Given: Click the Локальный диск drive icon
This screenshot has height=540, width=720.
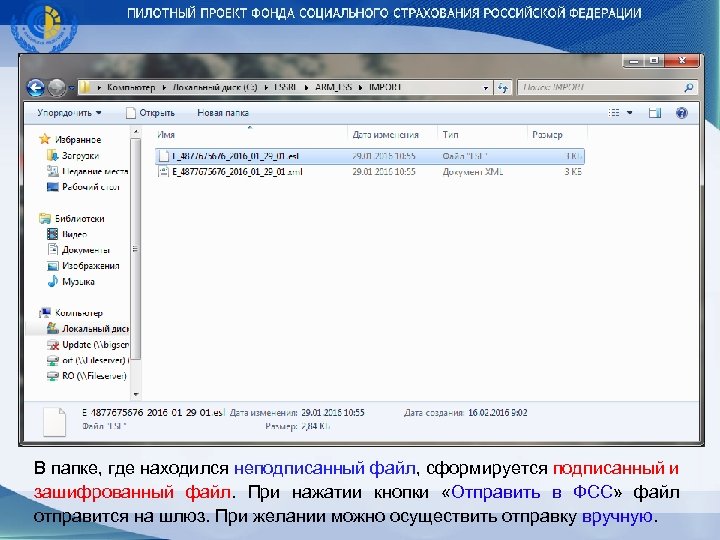Looking at the screenshot, I should (53, 328).
